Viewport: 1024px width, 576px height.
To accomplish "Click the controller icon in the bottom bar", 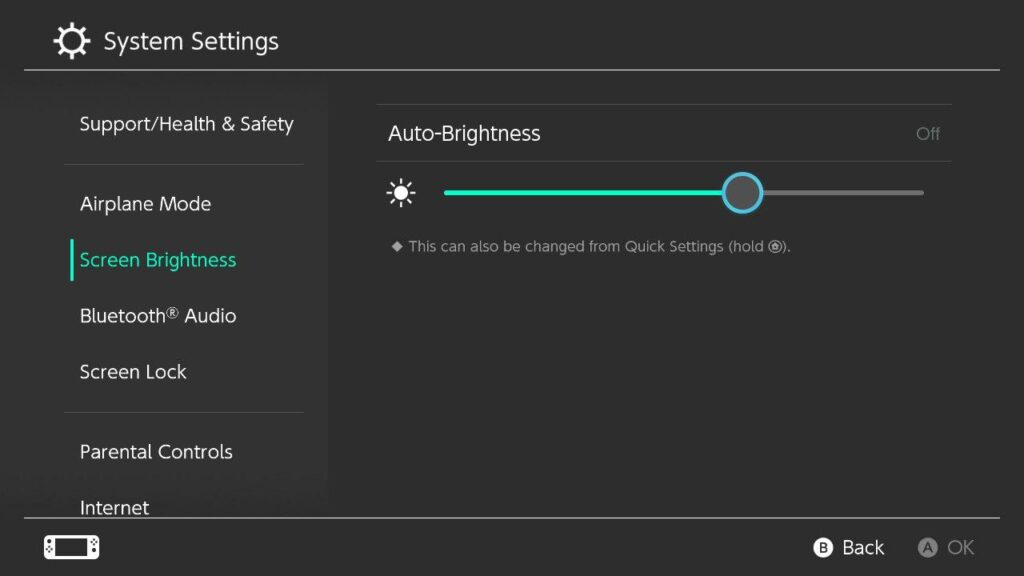I will [71, 547].
